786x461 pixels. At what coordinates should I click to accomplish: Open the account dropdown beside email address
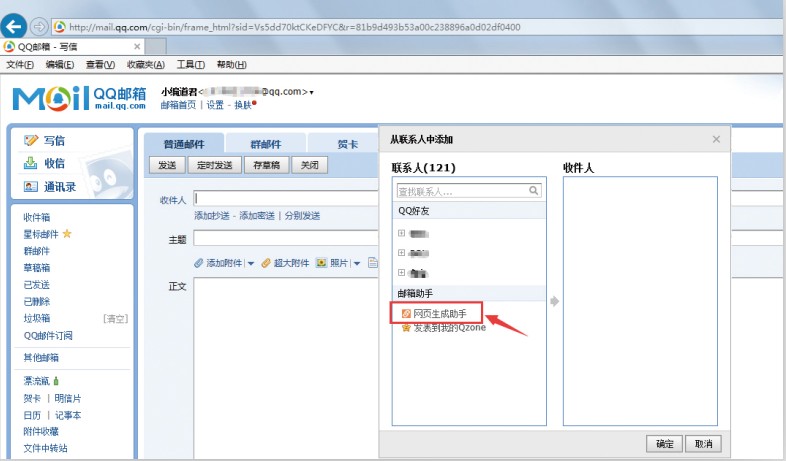(x=311, y=92)
